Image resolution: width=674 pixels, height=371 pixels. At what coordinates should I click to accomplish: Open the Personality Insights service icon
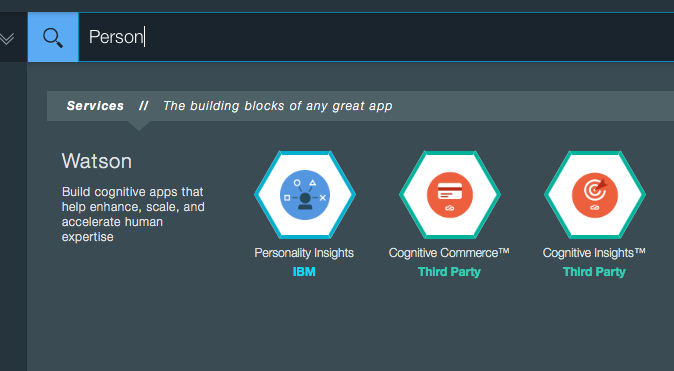click(305, 195)
